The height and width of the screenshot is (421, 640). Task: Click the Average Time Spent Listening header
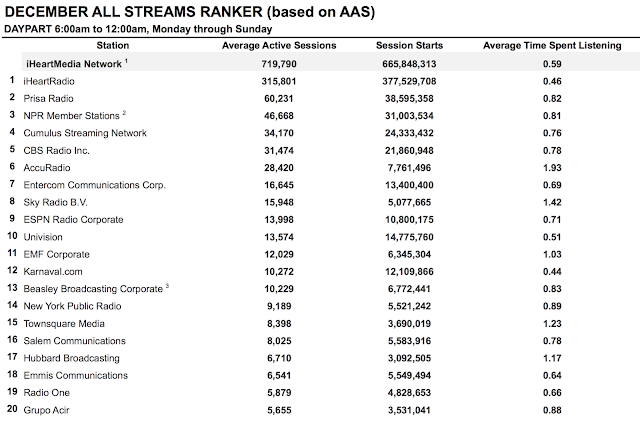(552, 45)
